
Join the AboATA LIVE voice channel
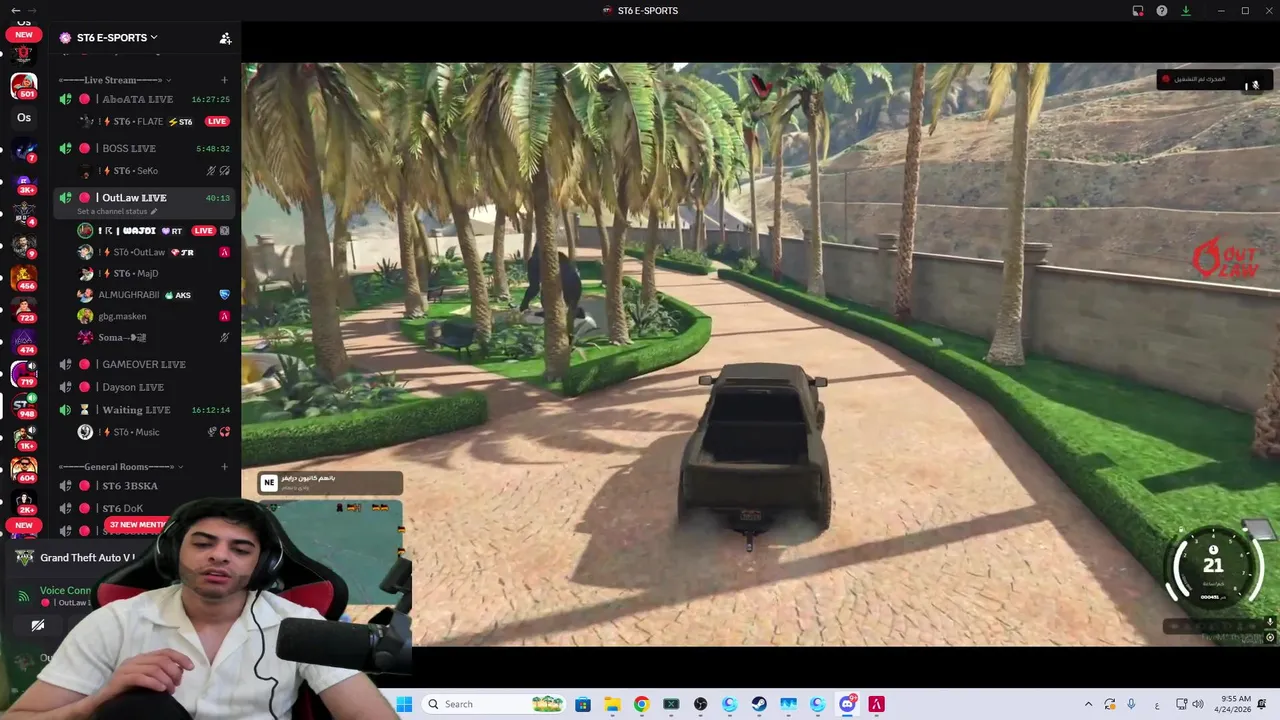coord(145,99)
